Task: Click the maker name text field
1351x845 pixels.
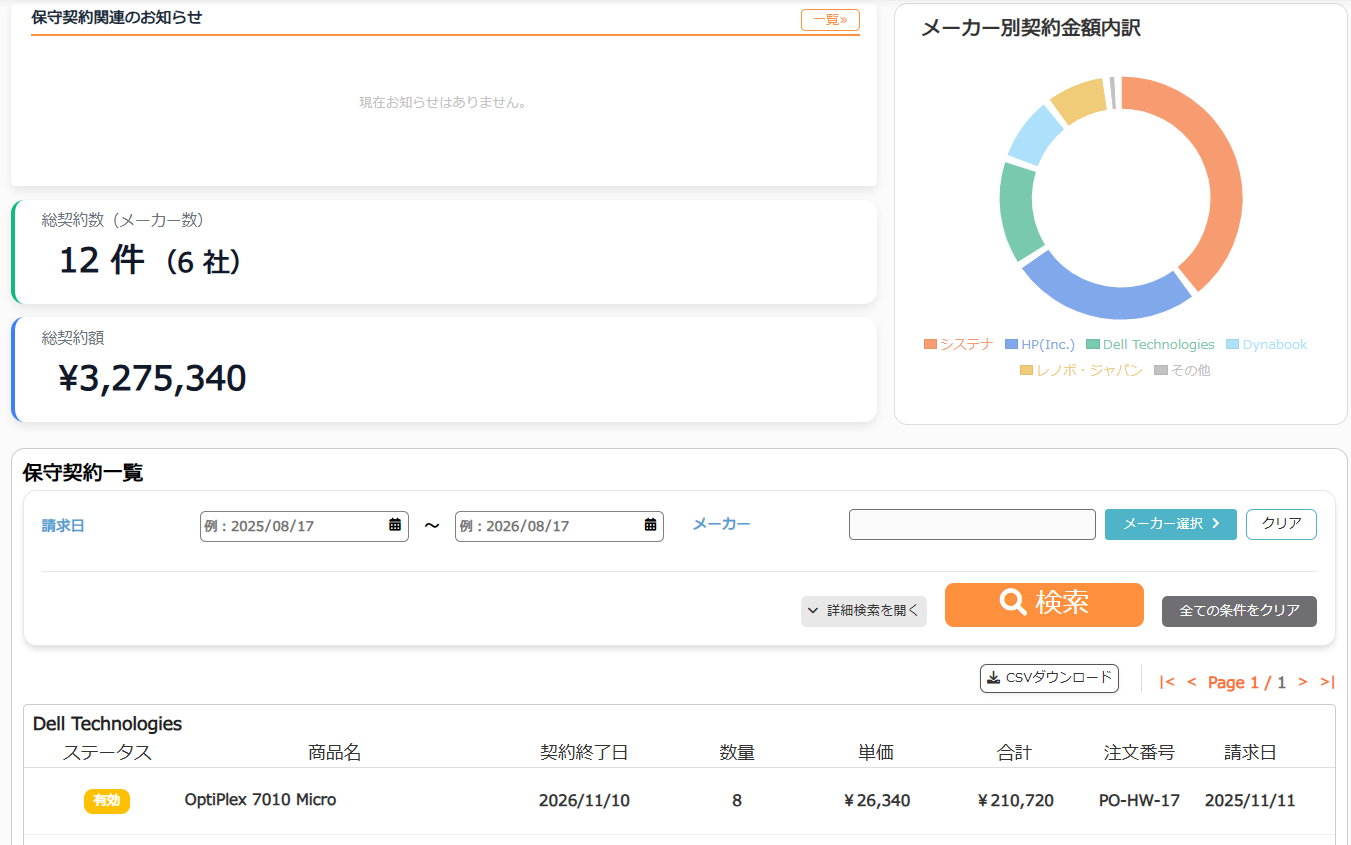Action: (972, 524)
